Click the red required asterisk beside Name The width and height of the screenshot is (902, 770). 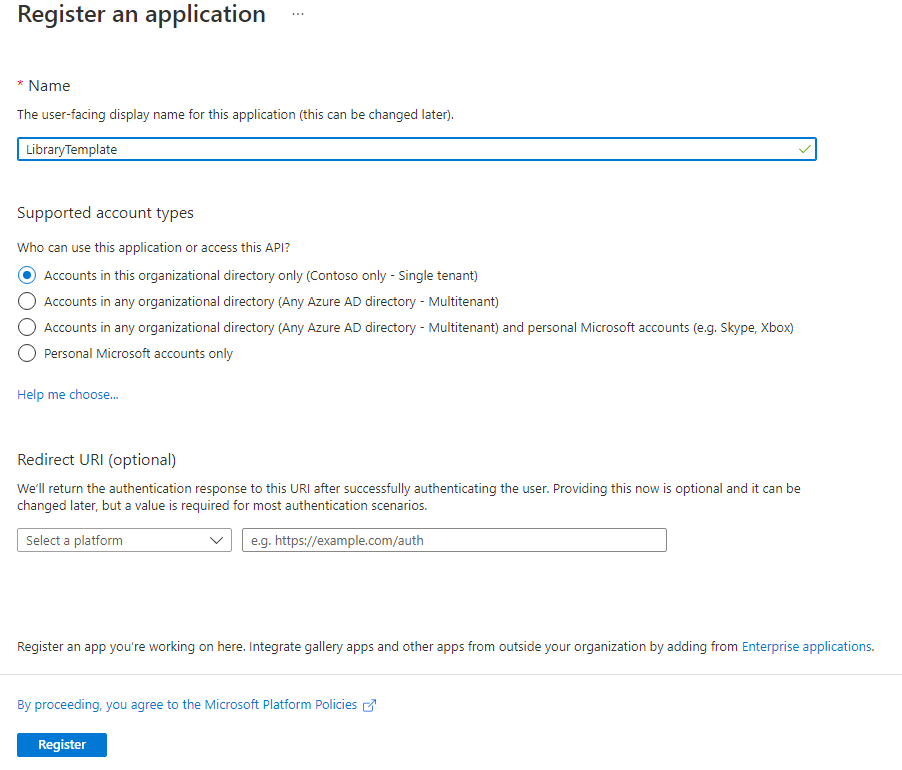coord(20,85)
